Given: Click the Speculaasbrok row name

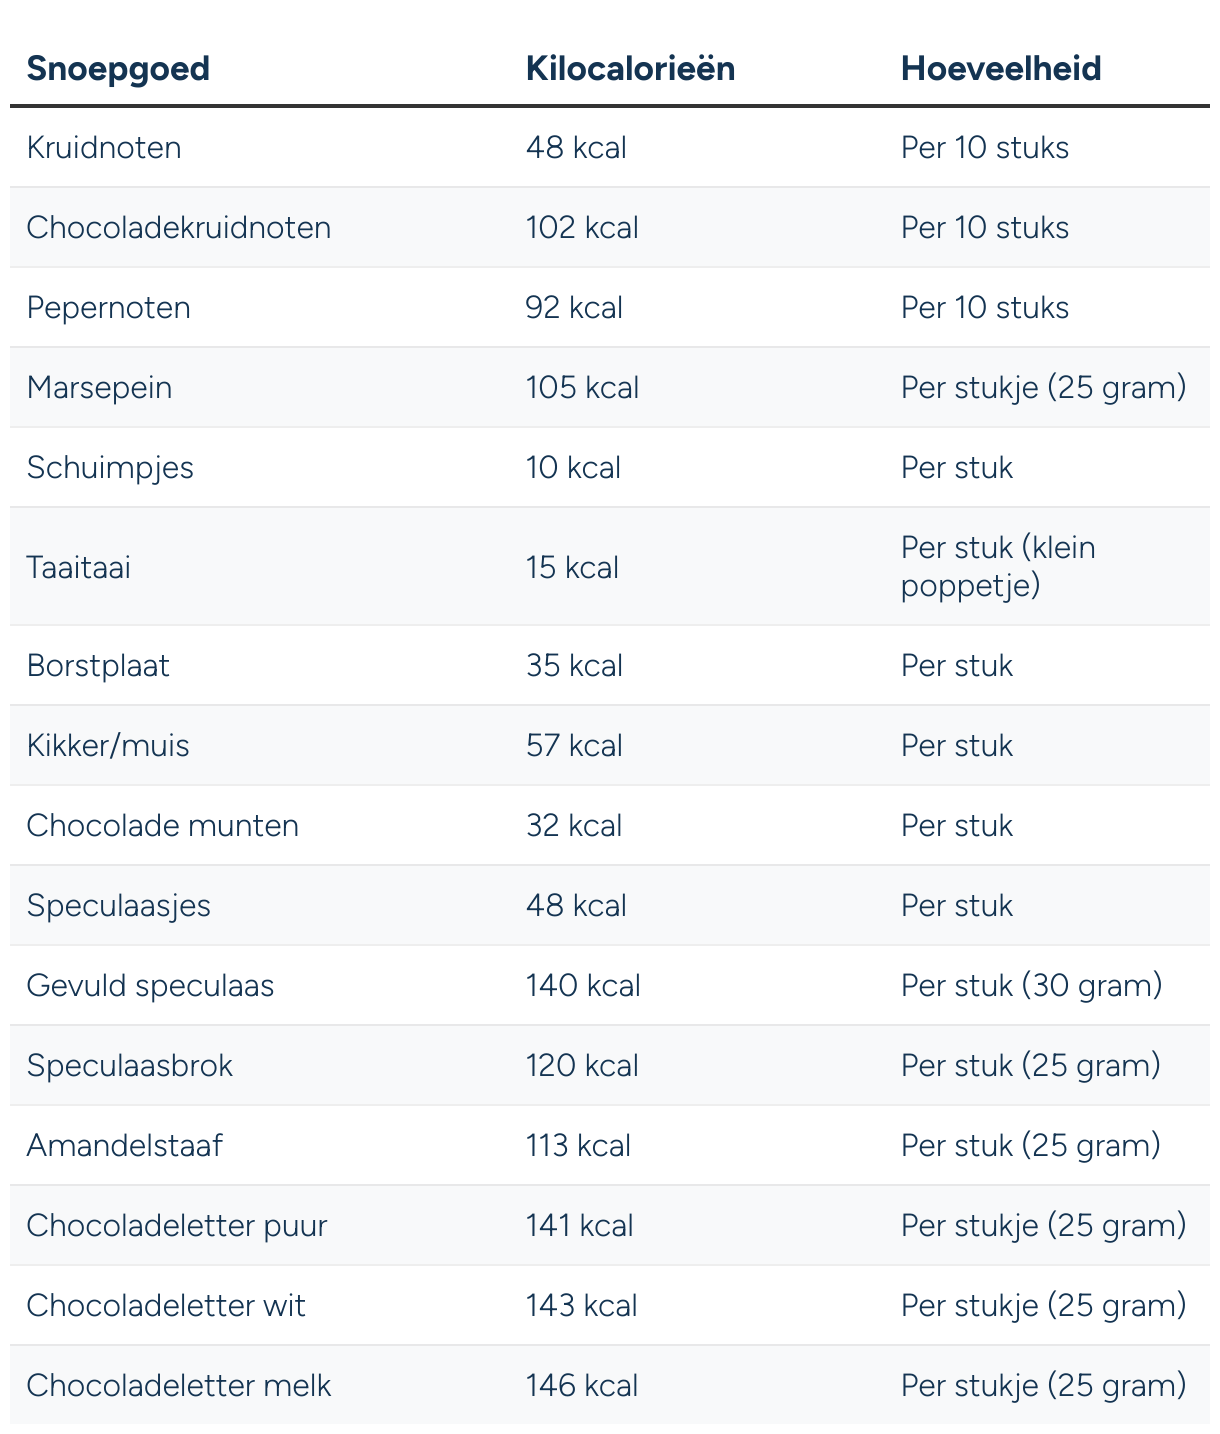Looking at the screenshot, I should click(x=130, y=1066).
